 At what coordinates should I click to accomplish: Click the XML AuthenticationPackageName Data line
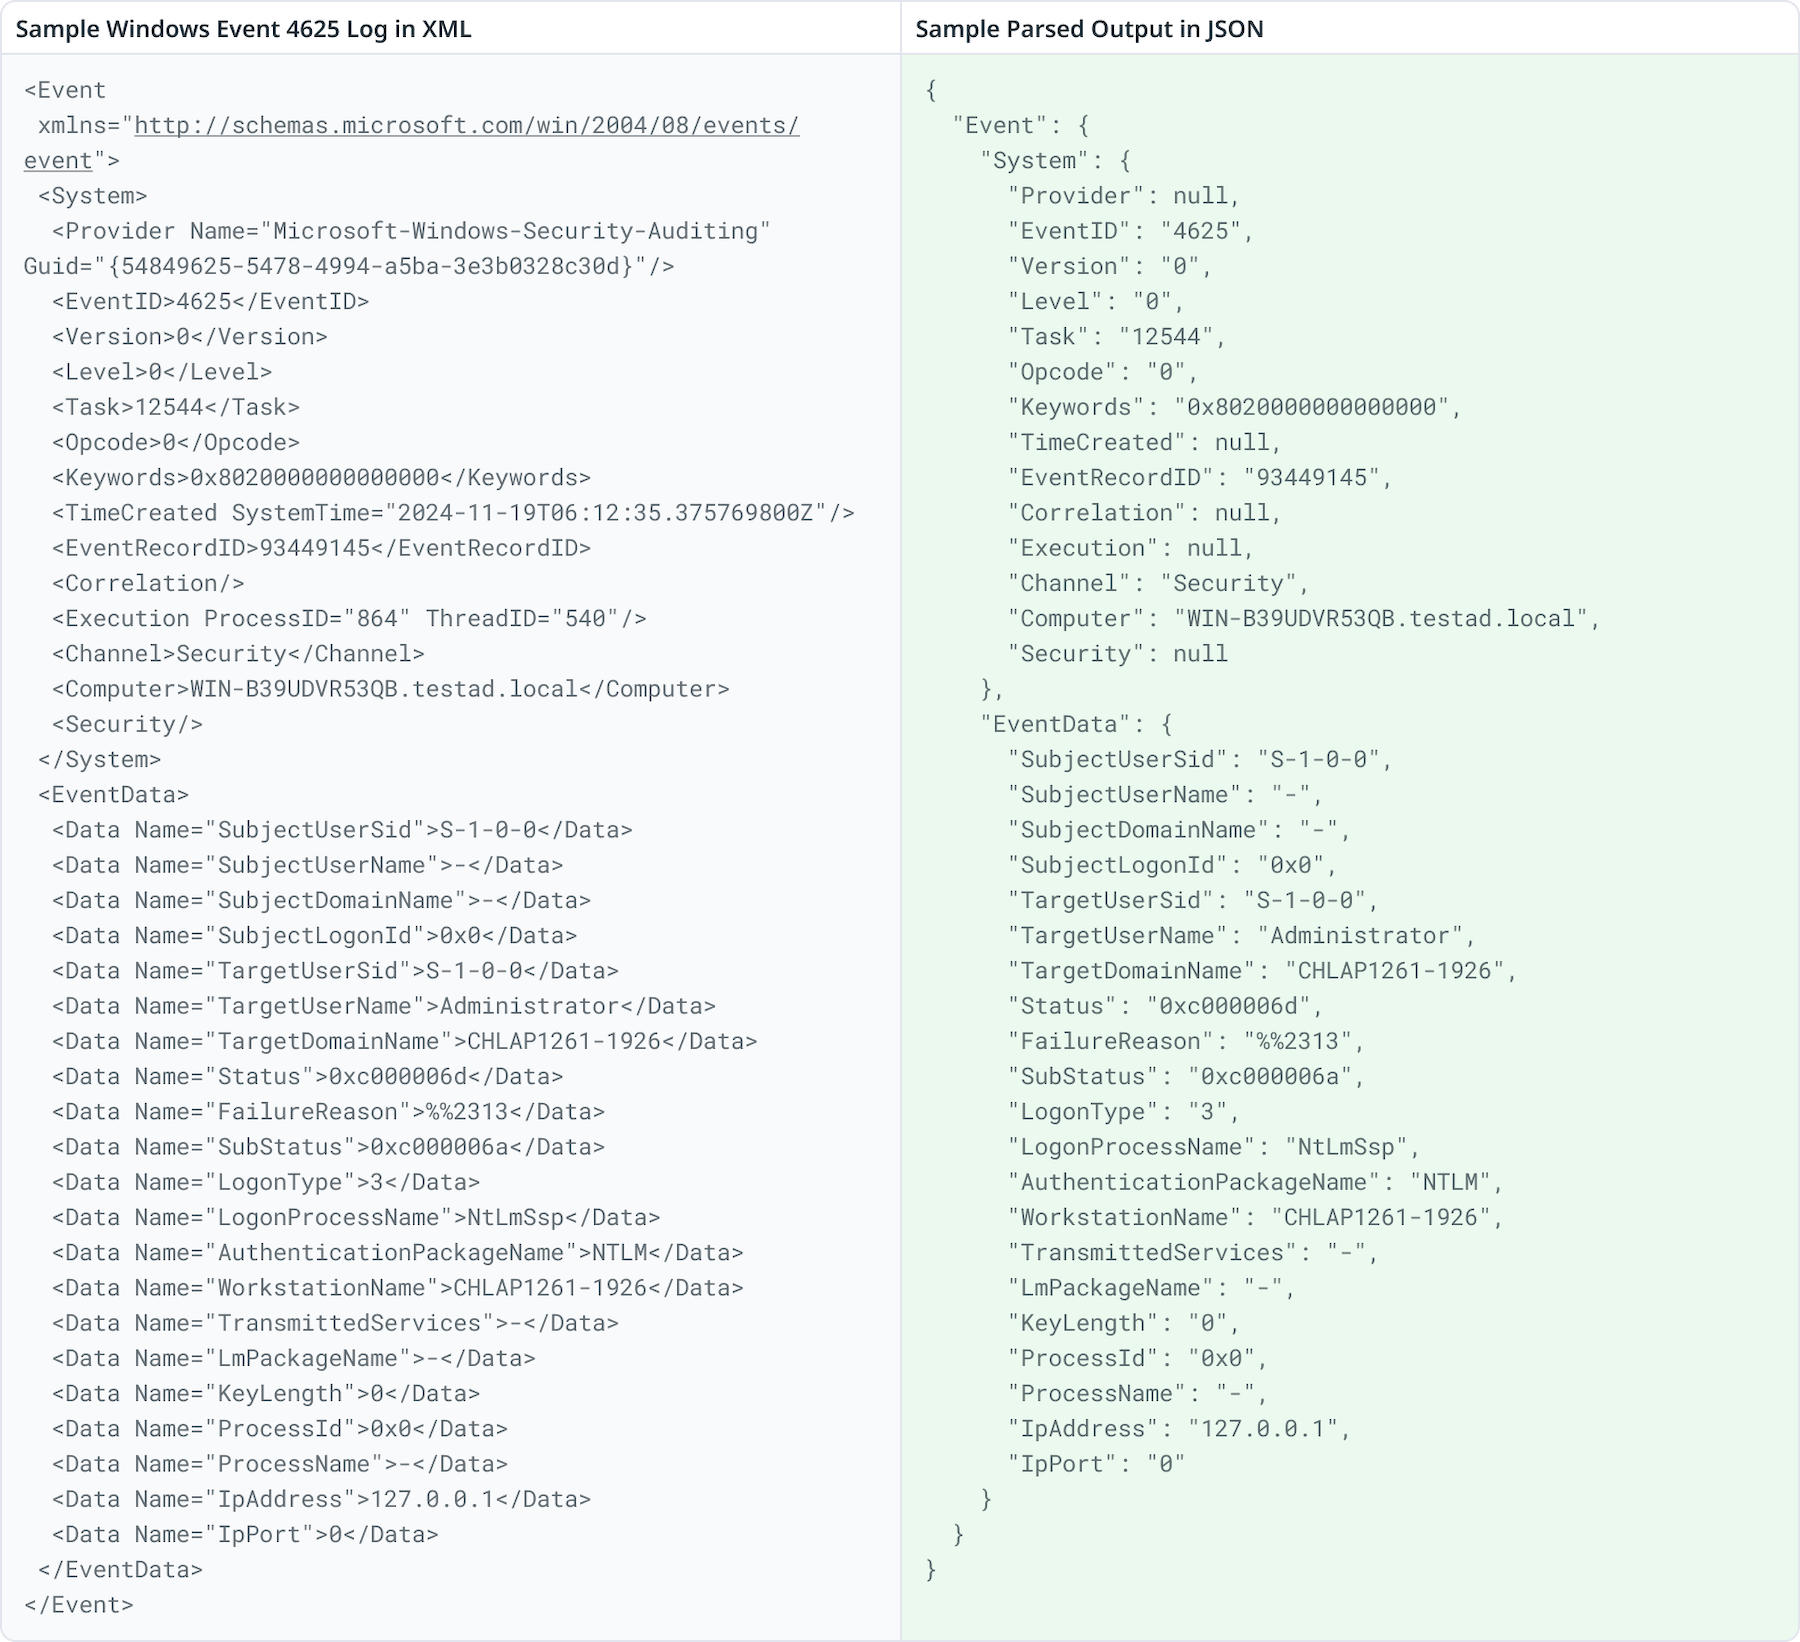pyautogui.click(x=397, y=1252)
